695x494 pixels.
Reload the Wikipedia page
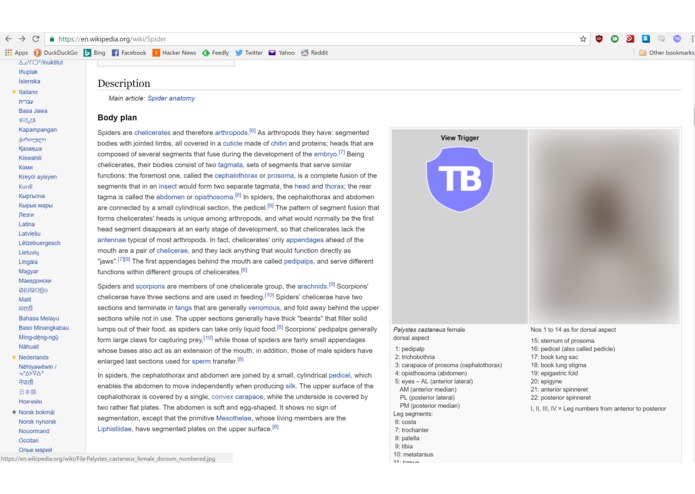point(36,39)
